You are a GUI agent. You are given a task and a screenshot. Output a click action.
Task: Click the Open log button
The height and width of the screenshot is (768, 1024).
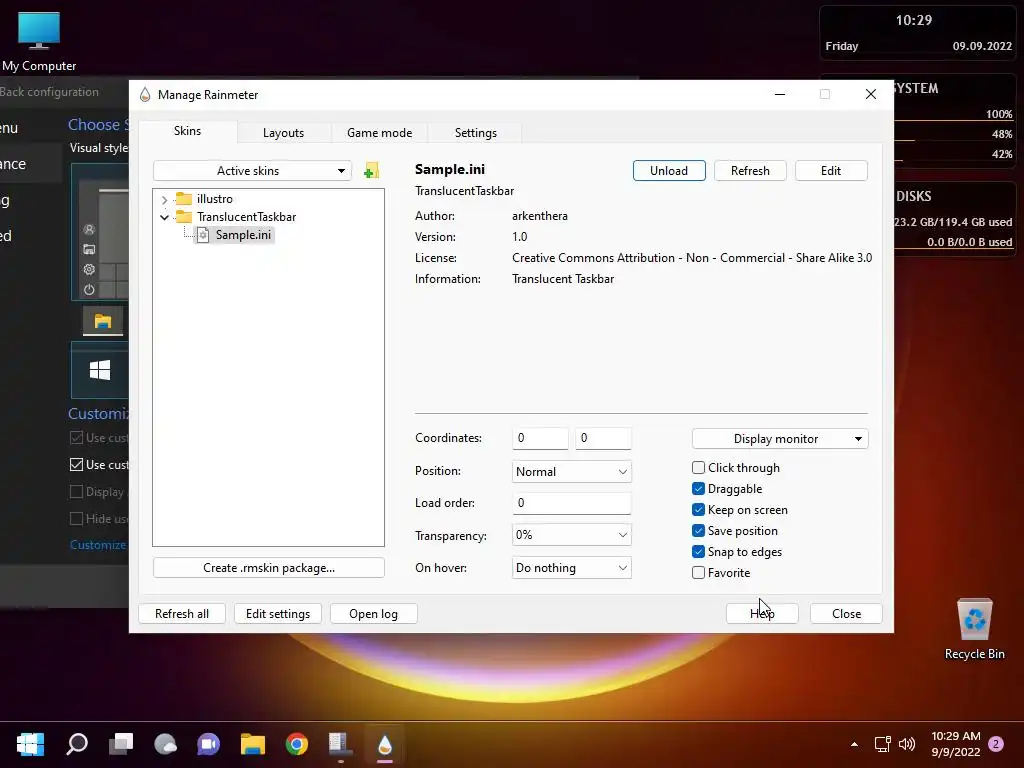coord(373,614)
